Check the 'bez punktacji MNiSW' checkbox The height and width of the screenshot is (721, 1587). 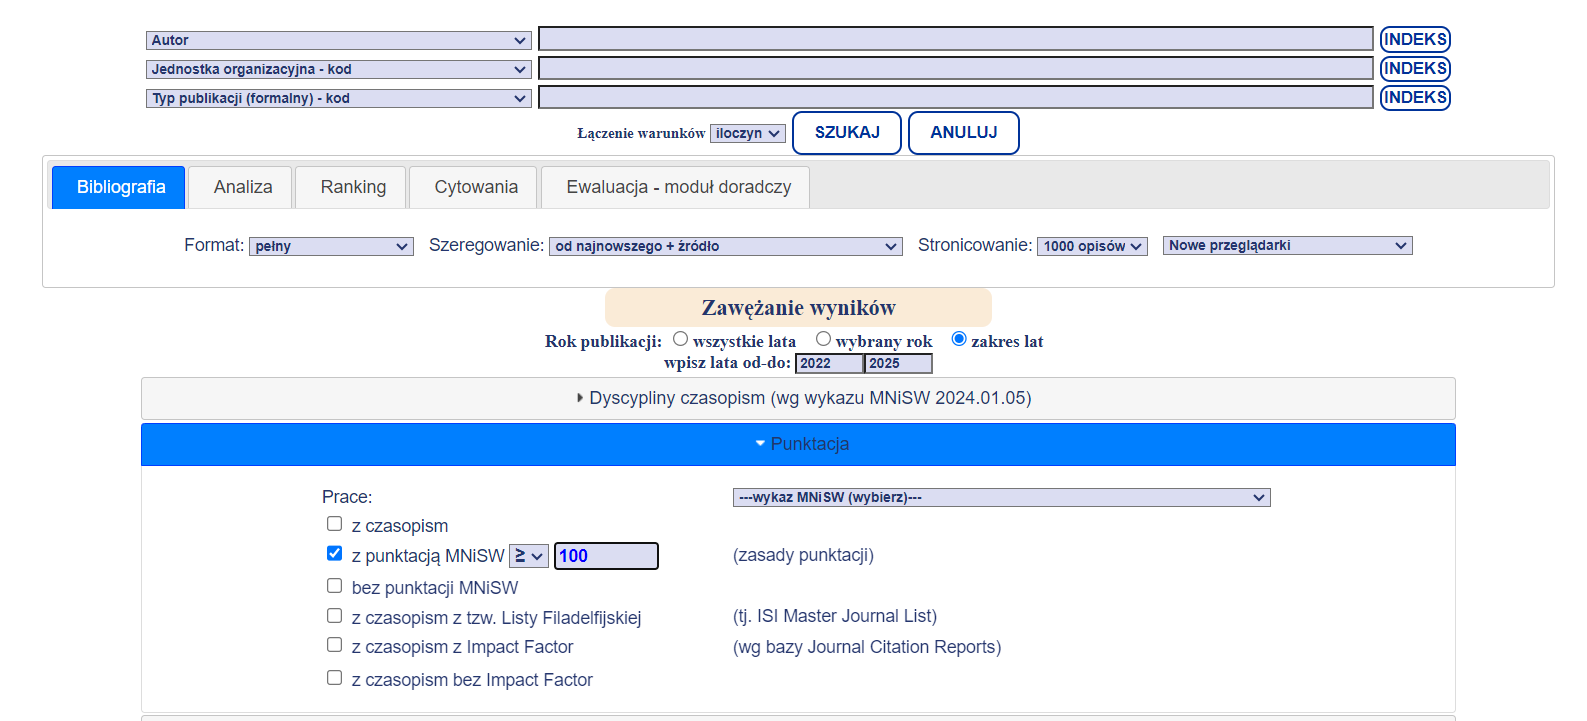[334, 587]
